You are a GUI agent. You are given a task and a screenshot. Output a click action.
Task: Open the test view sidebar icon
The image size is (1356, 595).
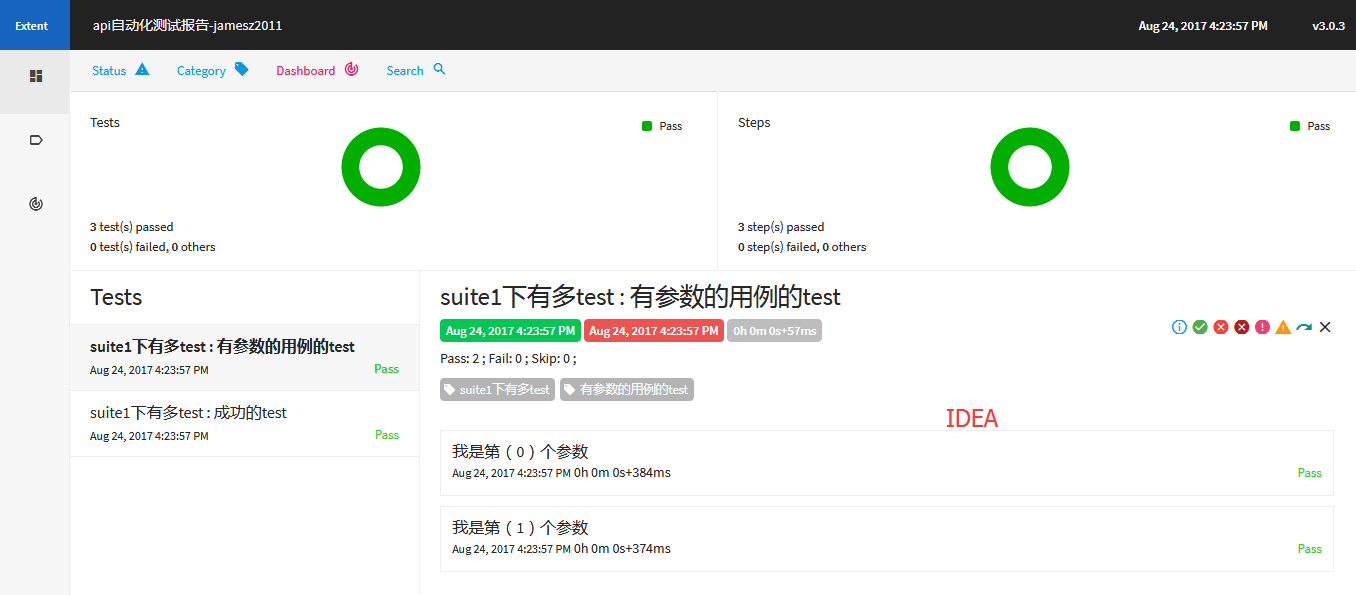coord(36,76)
